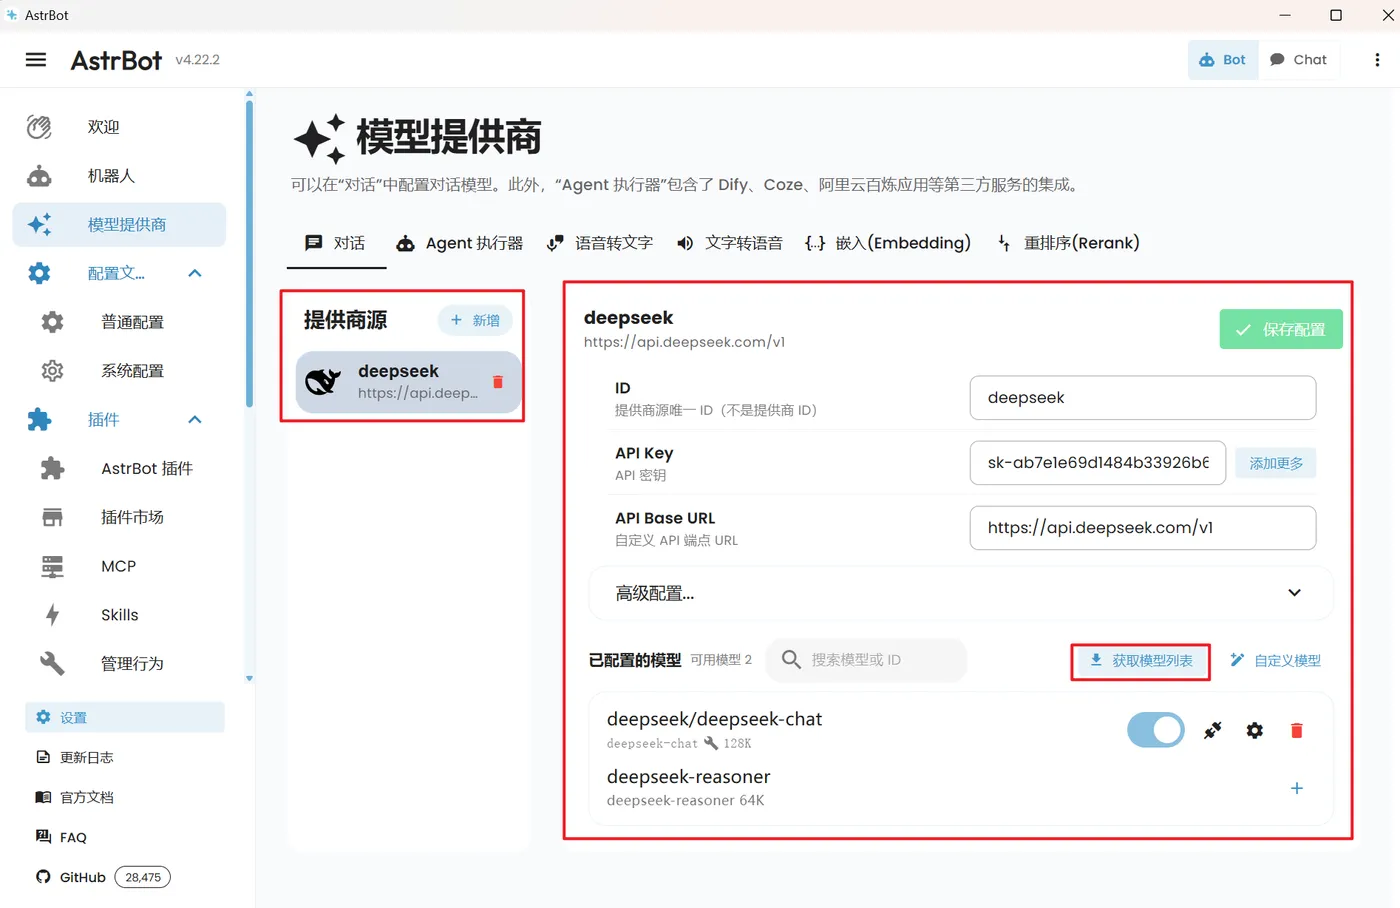Select the 文字转语音 tab
Viewport: 1400px width, 908px height.
(x=730, y=243)
